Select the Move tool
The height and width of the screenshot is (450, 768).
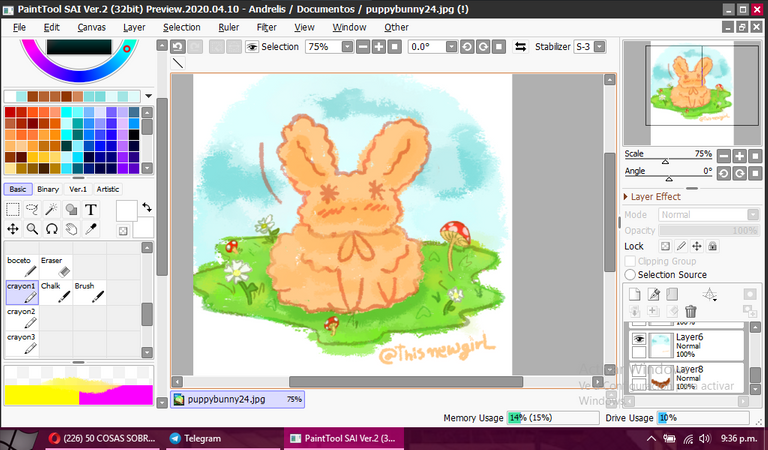[x=13, y=229]
